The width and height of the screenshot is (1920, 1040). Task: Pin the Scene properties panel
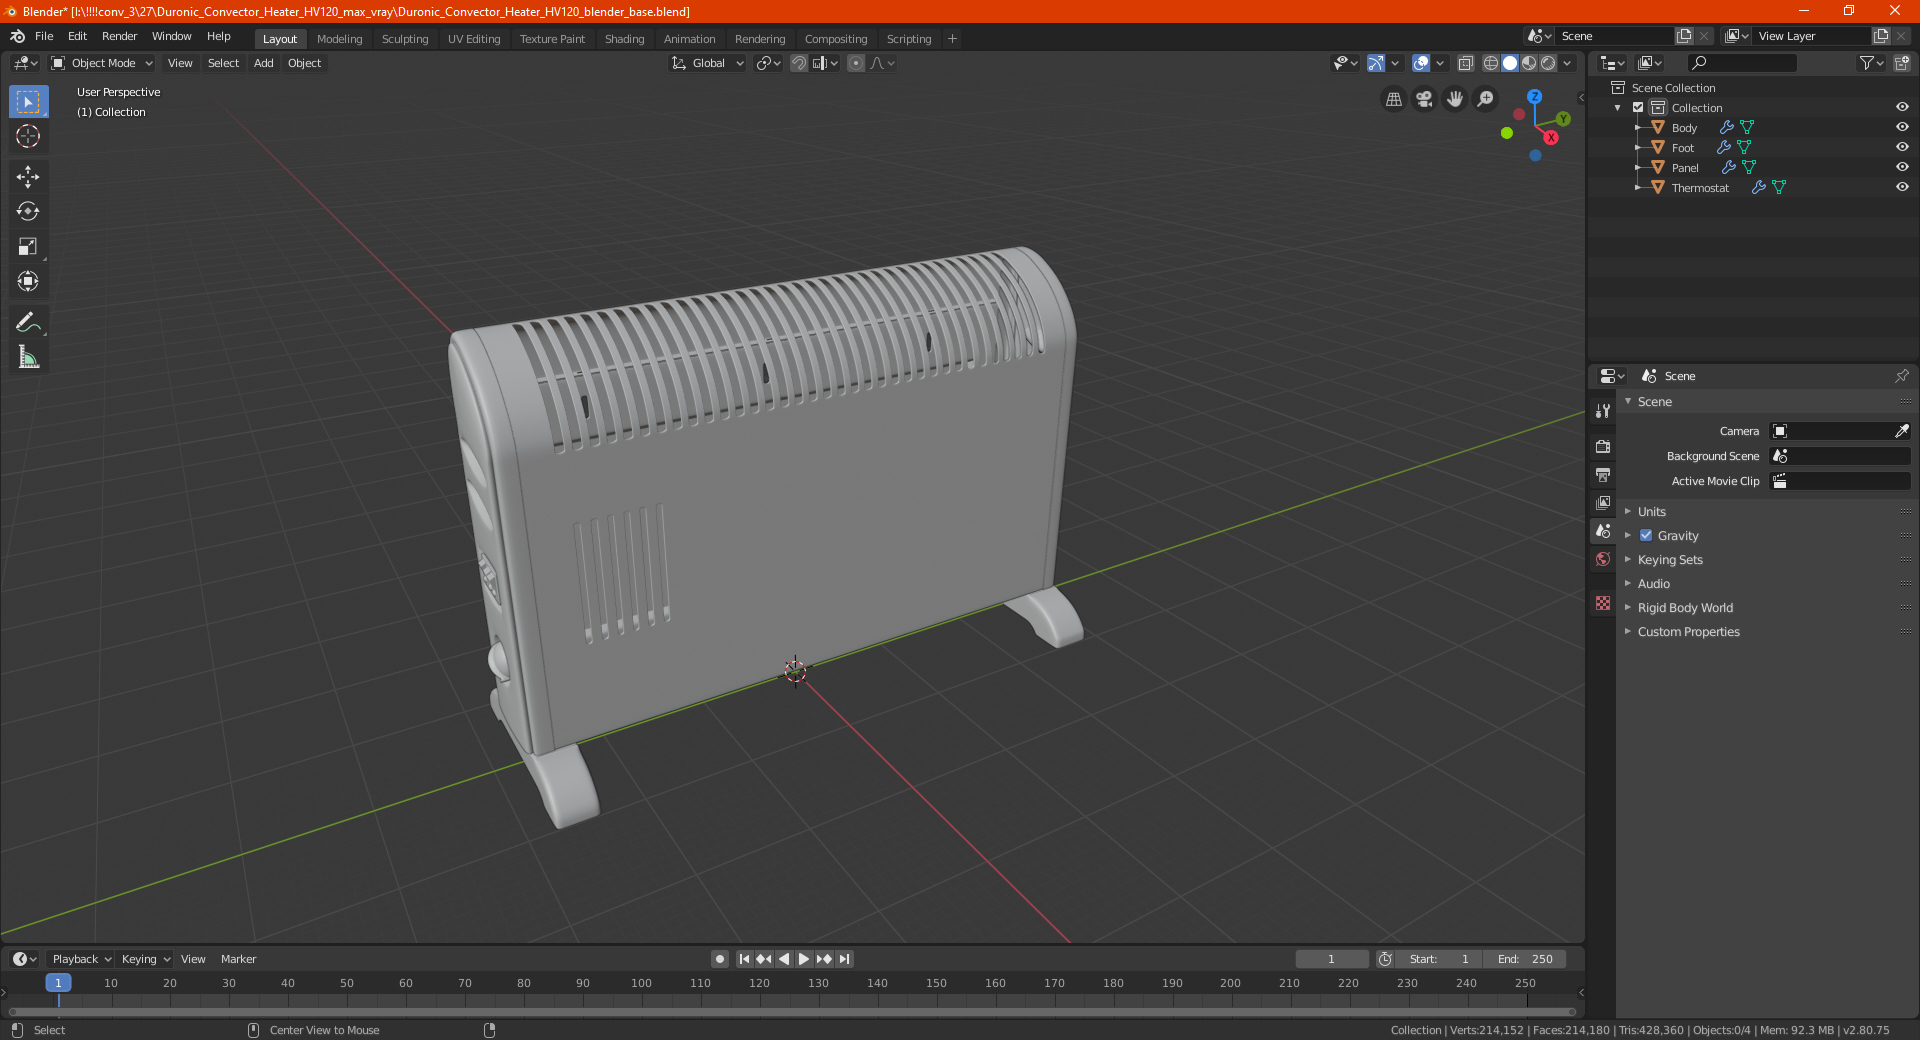(1901, 376)
